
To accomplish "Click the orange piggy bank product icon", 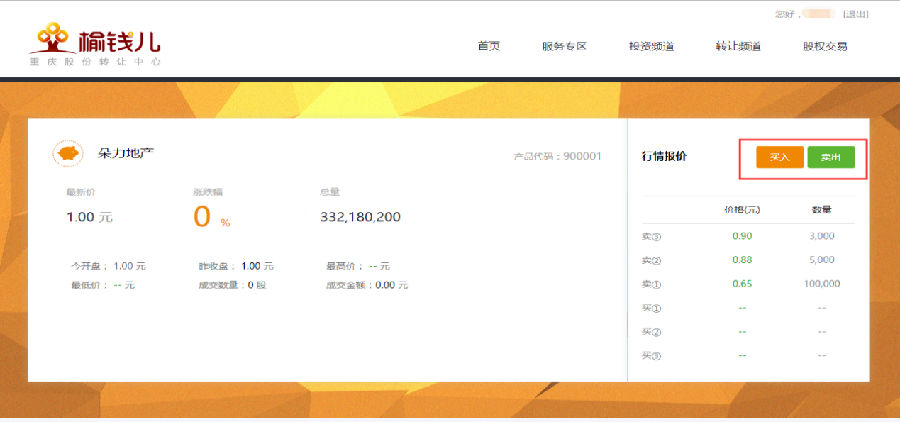I will coord(68,154).
